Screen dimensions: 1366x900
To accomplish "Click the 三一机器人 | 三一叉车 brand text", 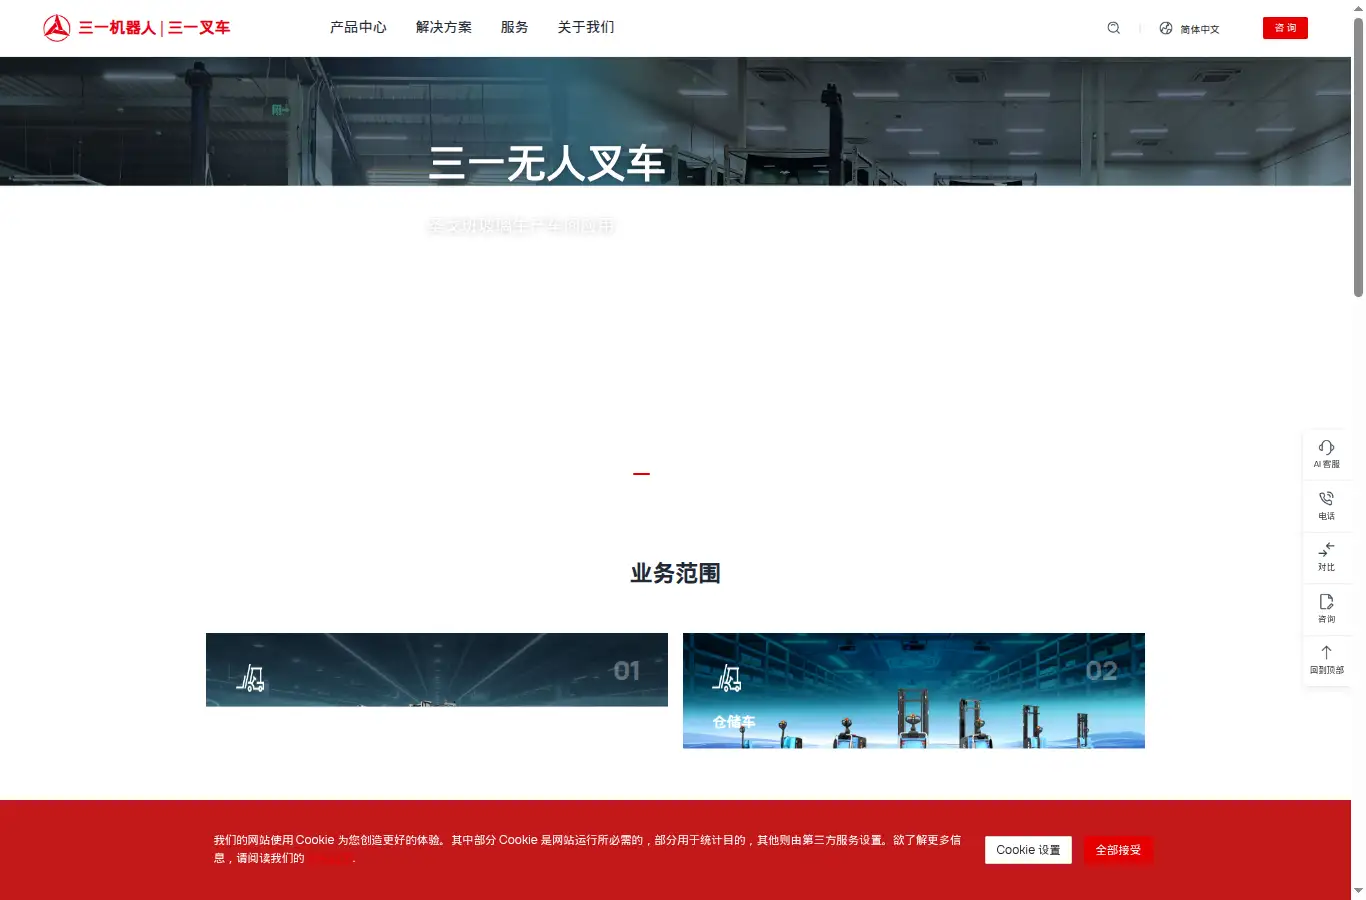I will [x=154, y=28].
